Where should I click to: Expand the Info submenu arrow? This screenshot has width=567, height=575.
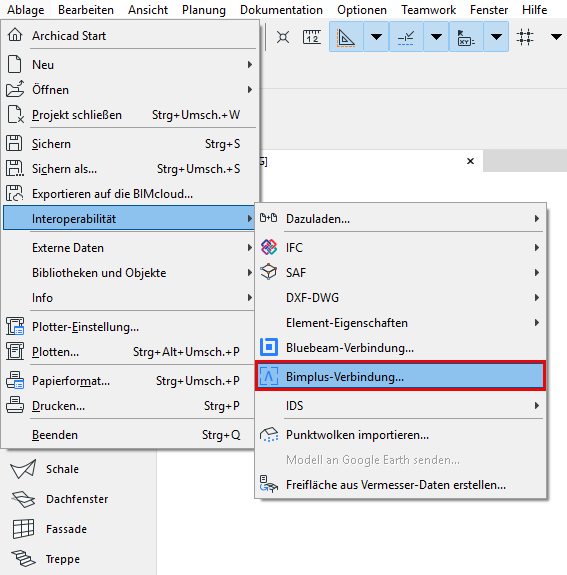(x=250, y=297)
